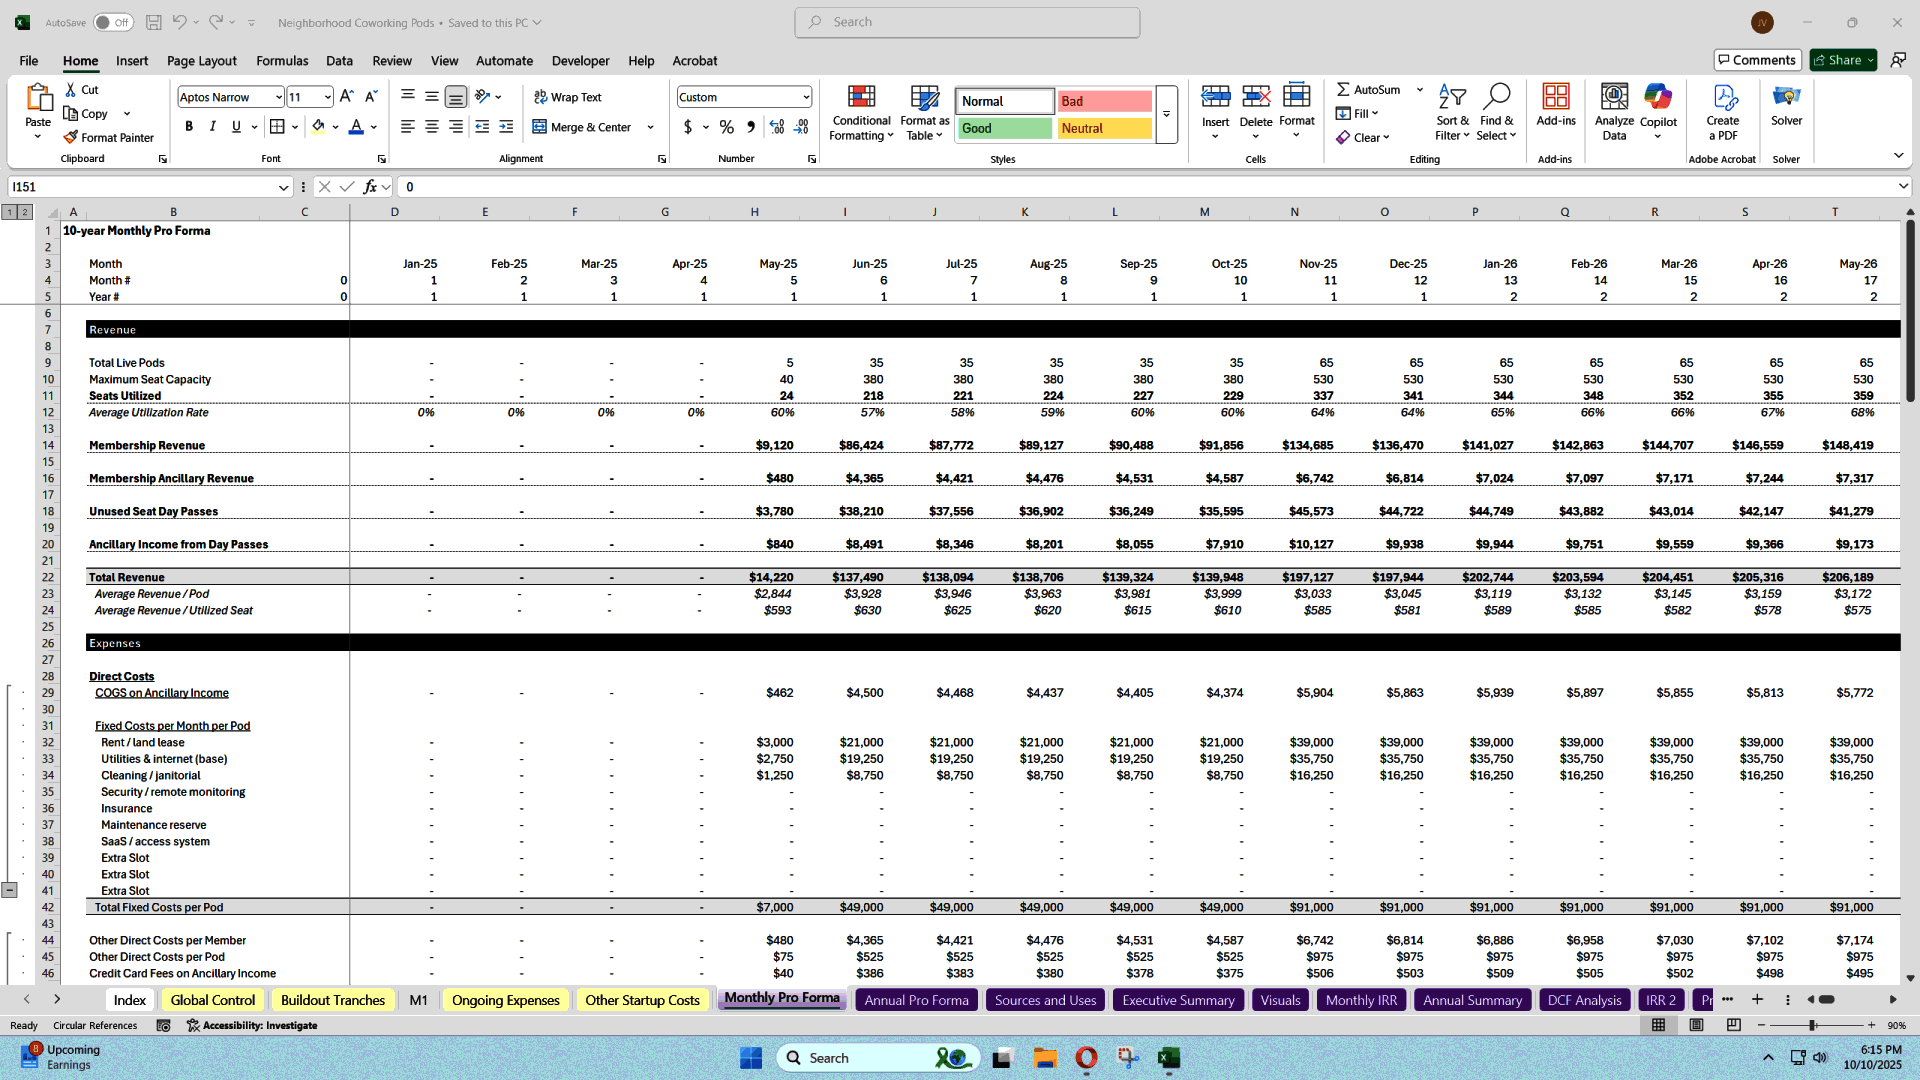
Task: Toggle the AutoSave switch
Action: (113, 22)
